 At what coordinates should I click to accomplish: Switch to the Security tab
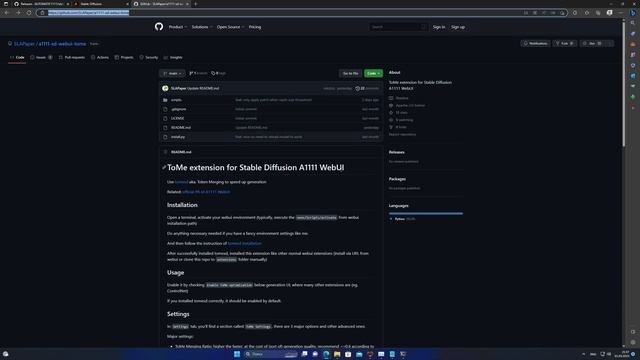(149, 58)
